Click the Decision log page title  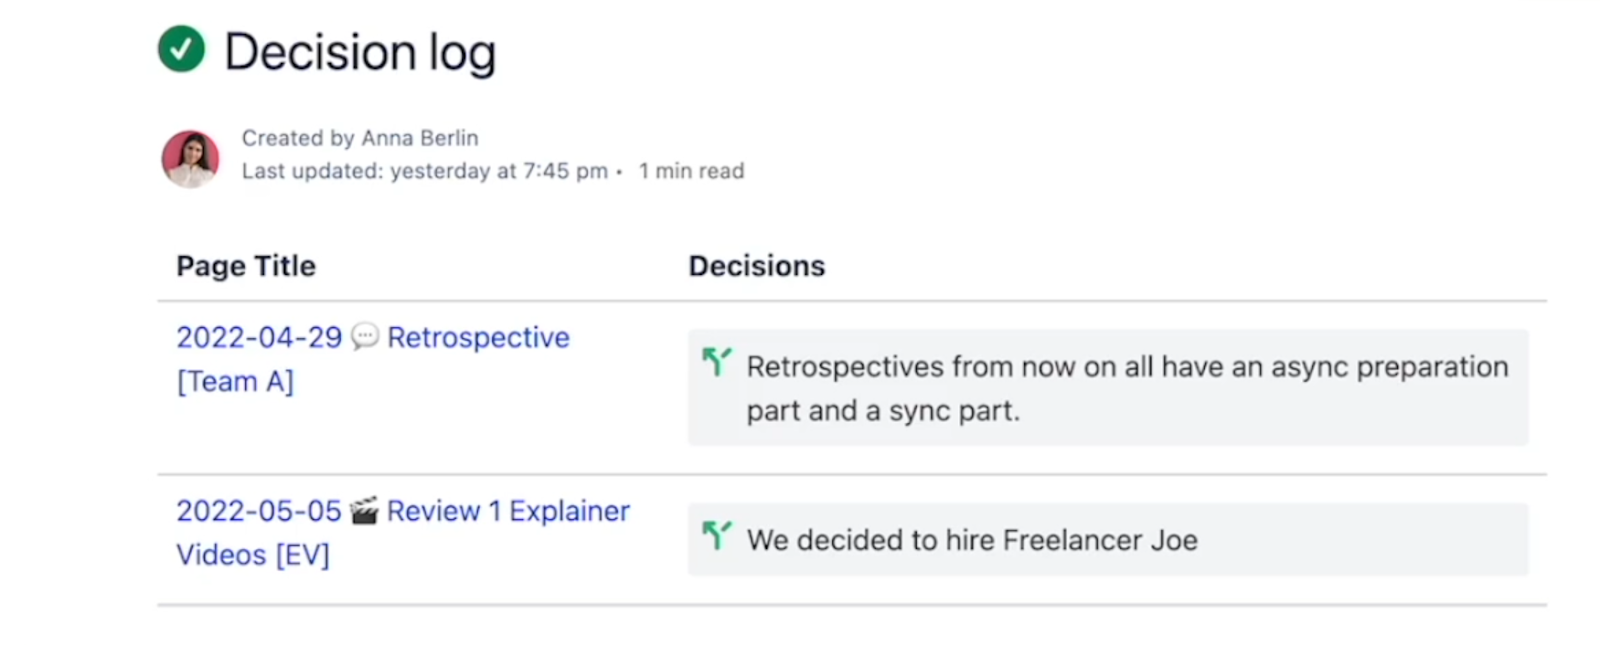coord(360,52)
